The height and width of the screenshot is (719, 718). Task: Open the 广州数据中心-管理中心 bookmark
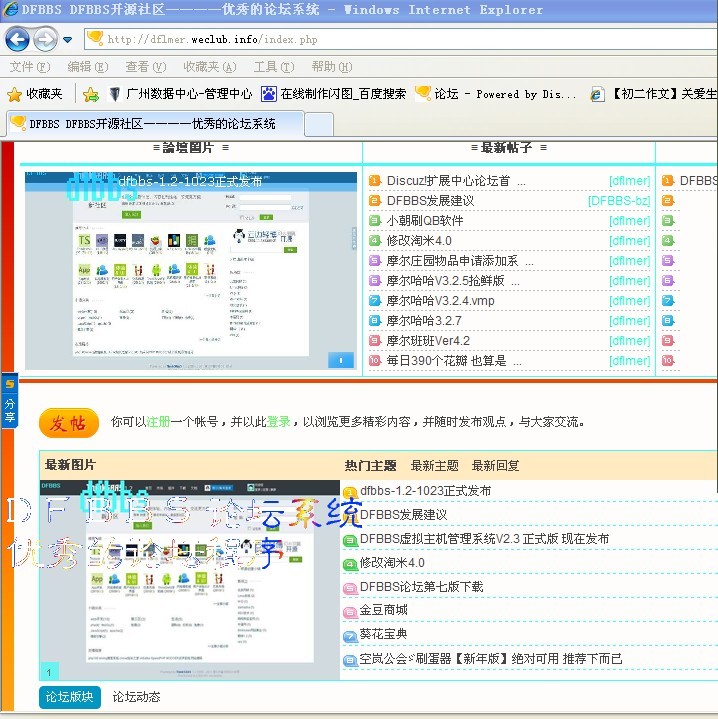[x=181, y=94]
